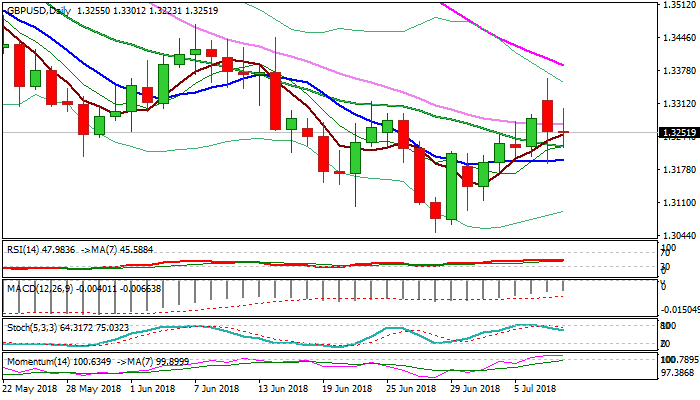This screenshot has width=700, height=400.
Task: Click the 28 May 2018 date label
Action: tap(94, 389)
